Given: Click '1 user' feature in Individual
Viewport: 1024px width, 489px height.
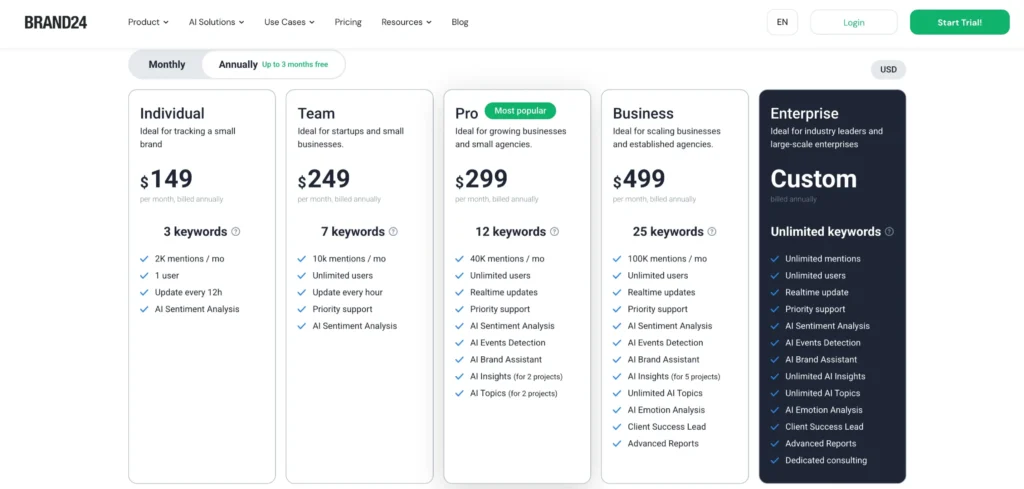Looking at the screenshot, I should click(167, 276).
